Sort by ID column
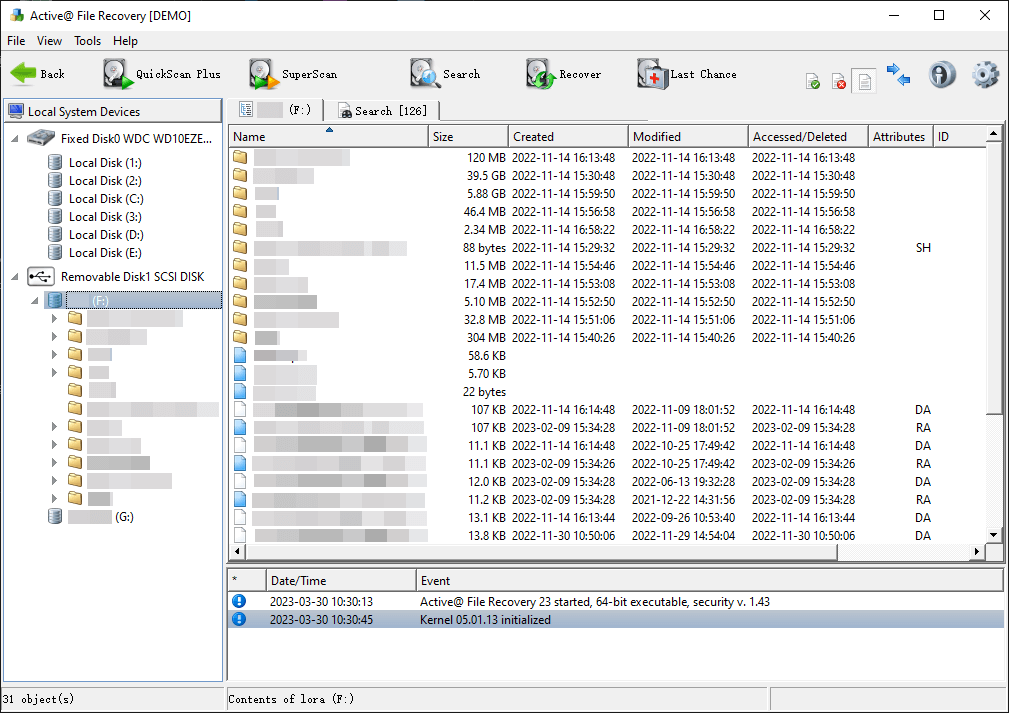Screen dimensions: 1009x713 [x=959, y=136]
